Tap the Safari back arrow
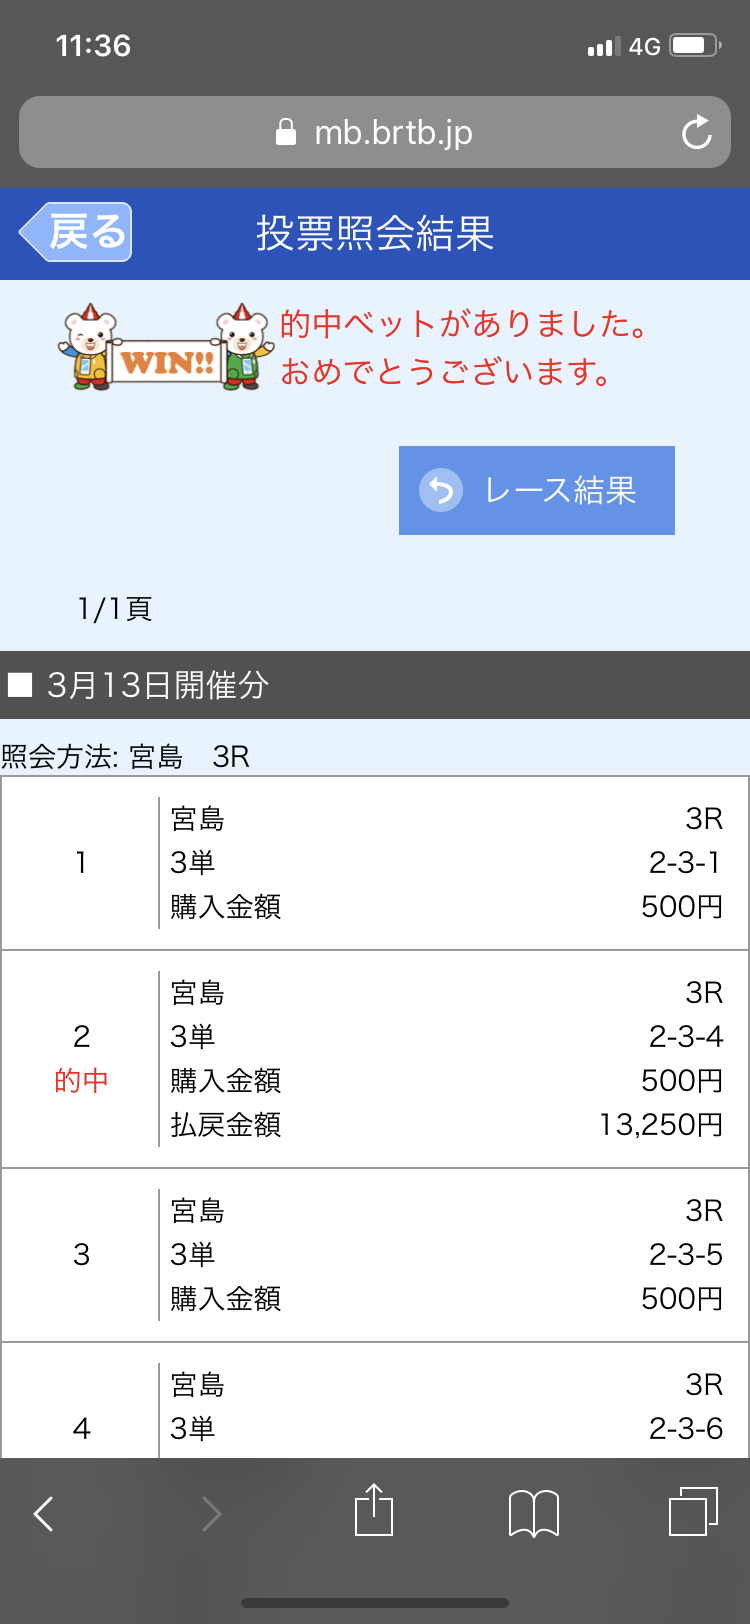 43,1513
